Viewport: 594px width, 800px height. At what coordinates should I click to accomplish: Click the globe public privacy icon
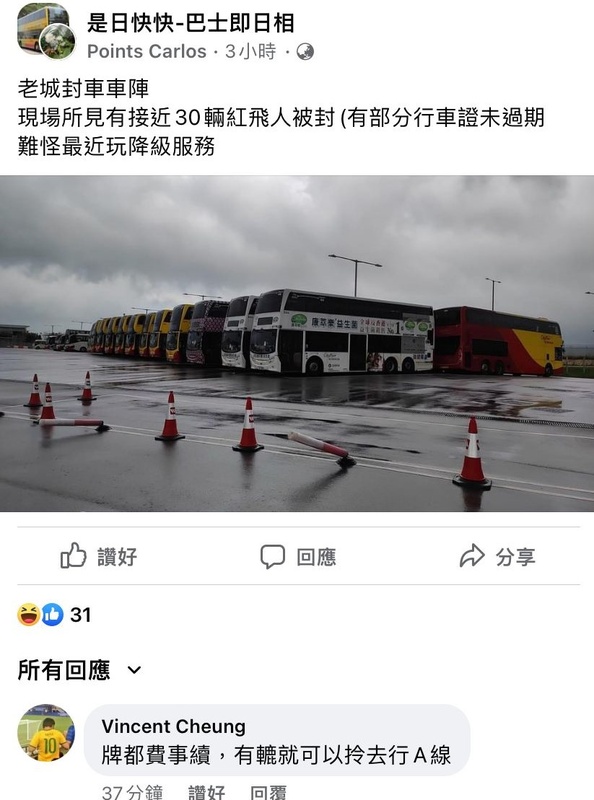tap(305, 52)
